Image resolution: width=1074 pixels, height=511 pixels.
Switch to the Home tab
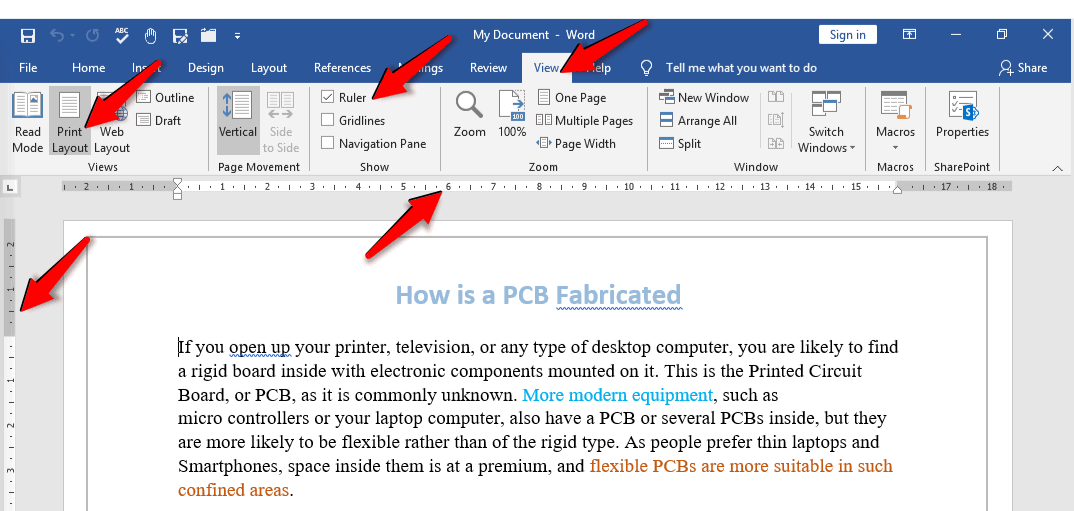[x=88, y=68]
